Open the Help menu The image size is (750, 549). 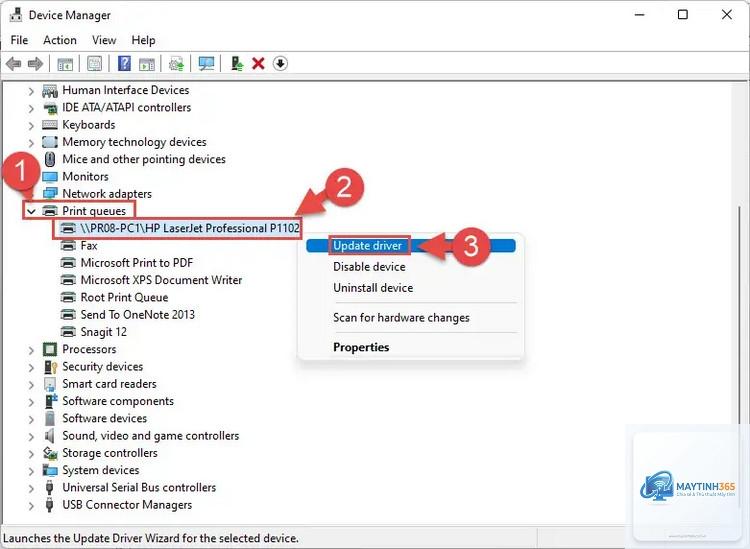(x=143, y=40)
